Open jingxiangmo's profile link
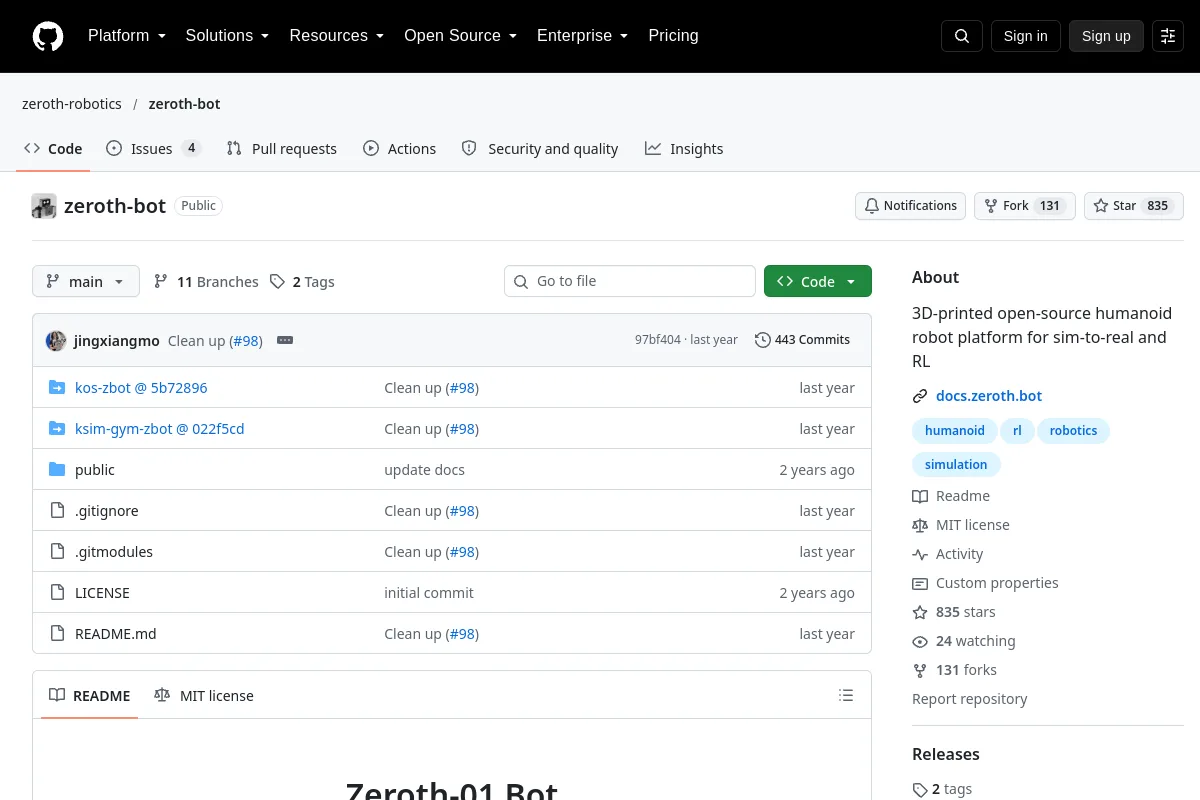 pyautogui.click(x=117, y=340)
